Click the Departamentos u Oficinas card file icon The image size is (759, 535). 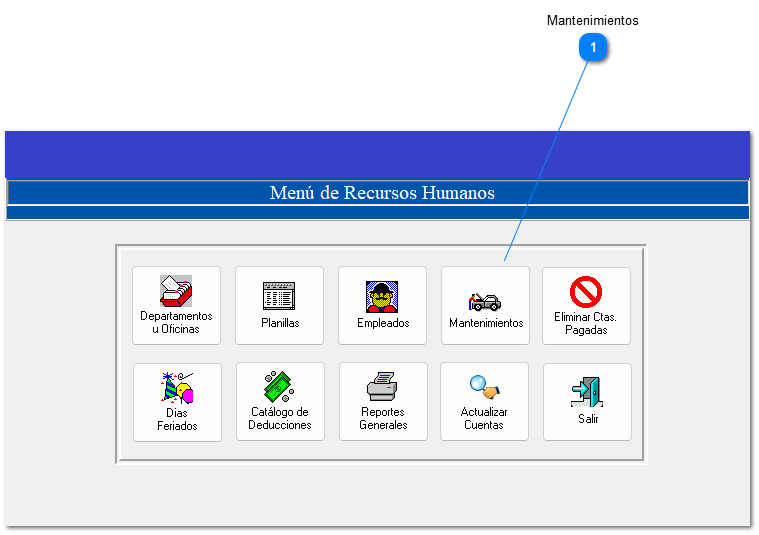pyautogui.click(x=176, y=291)
